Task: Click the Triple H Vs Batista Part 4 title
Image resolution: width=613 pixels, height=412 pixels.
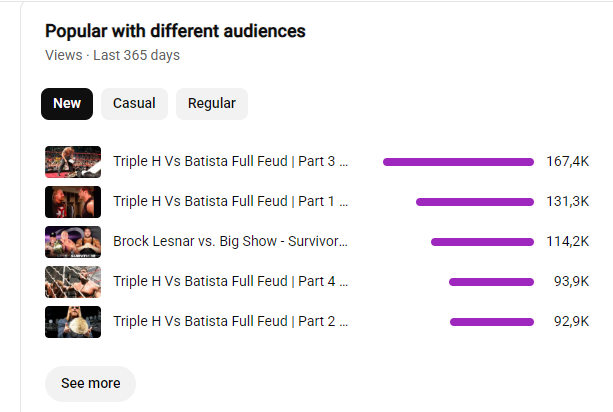Action: 230,281
